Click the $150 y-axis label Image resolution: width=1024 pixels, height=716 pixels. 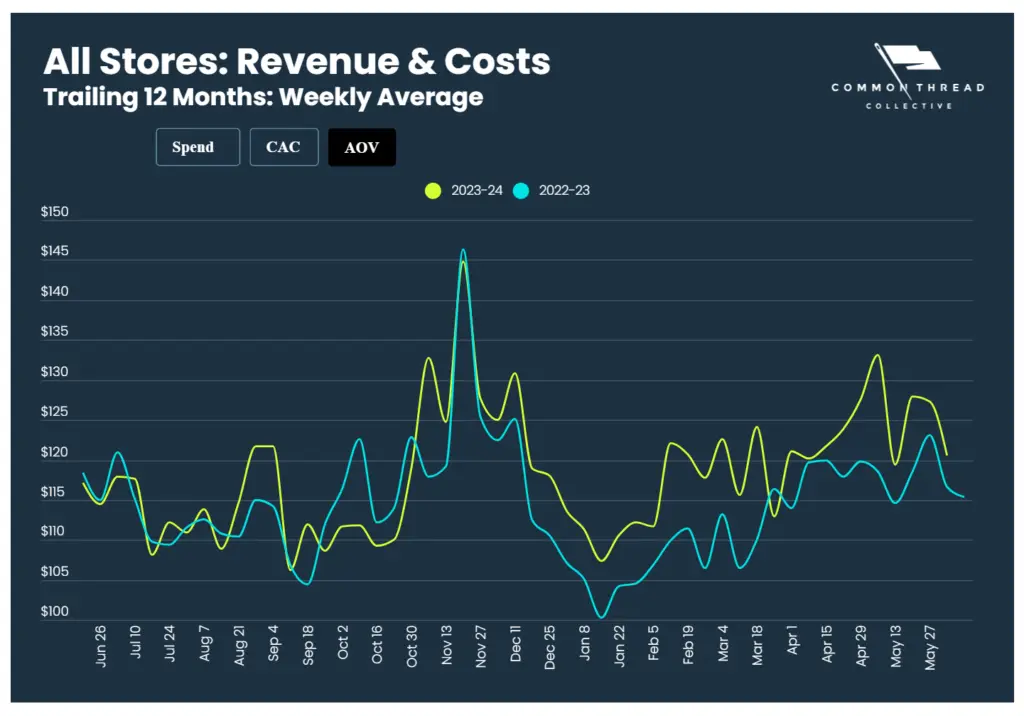(54, 212)
